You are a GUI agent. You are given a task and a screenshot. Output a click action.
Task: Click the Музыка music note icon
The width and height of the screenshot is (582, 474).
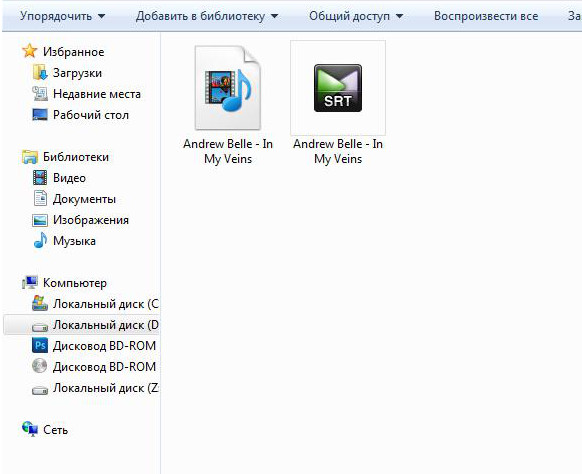pyautogui.click(x=40, y=241)
